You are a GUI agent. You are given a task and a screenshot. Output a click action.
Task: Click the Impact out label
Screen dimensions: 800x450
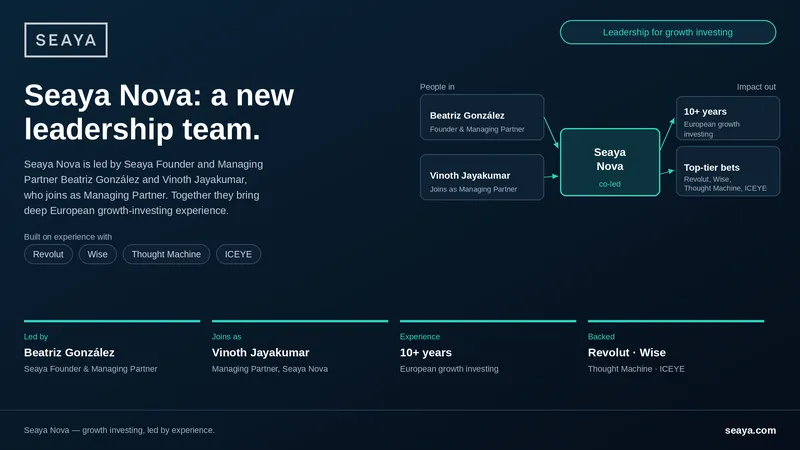[x=756, y=87]
